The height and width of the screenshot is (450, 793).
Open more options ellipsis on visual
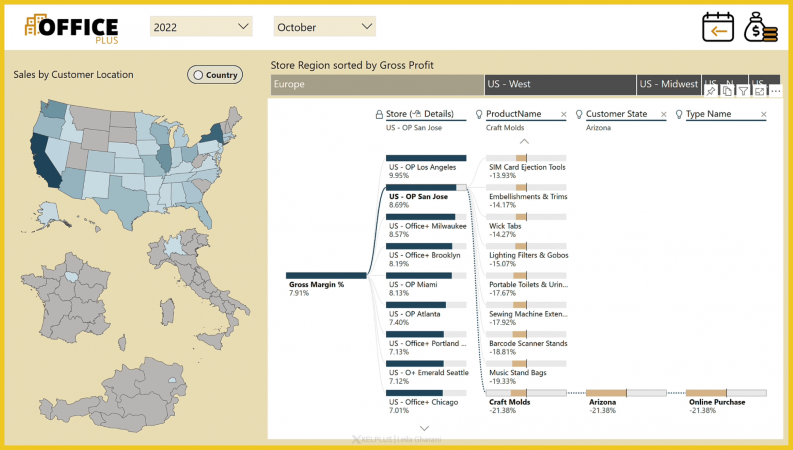point(774,90)
